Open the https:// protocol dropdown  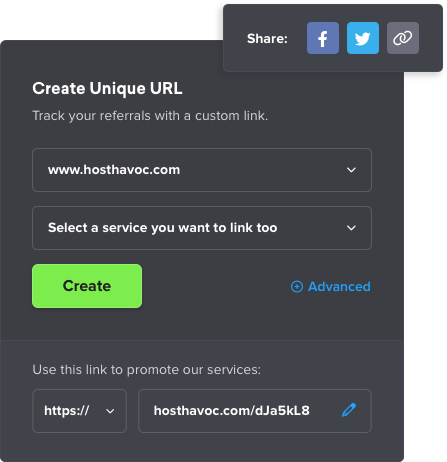tap(80, 411)
